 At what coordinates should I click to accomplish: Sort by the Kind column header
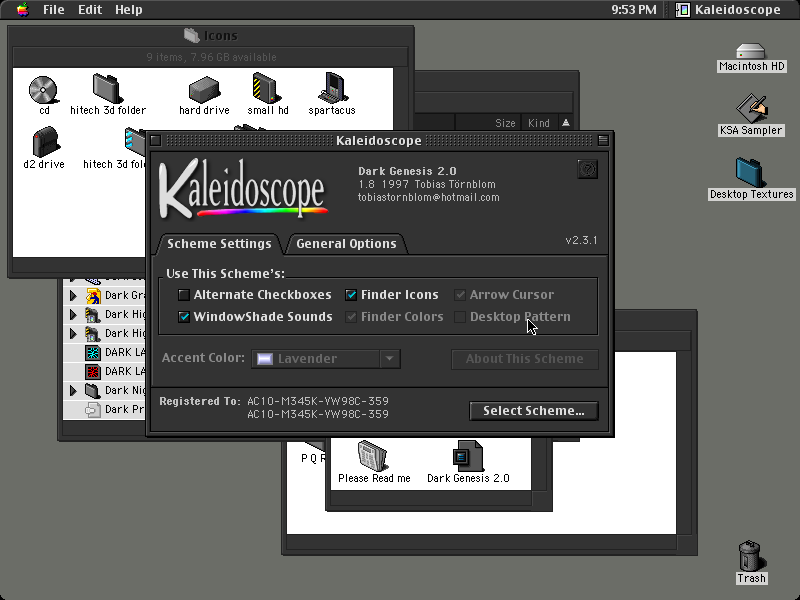[538, 123]
